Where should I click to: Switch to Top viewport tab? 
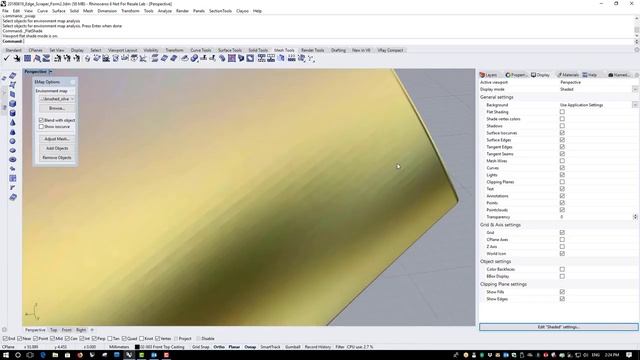(x=53, y=330)
